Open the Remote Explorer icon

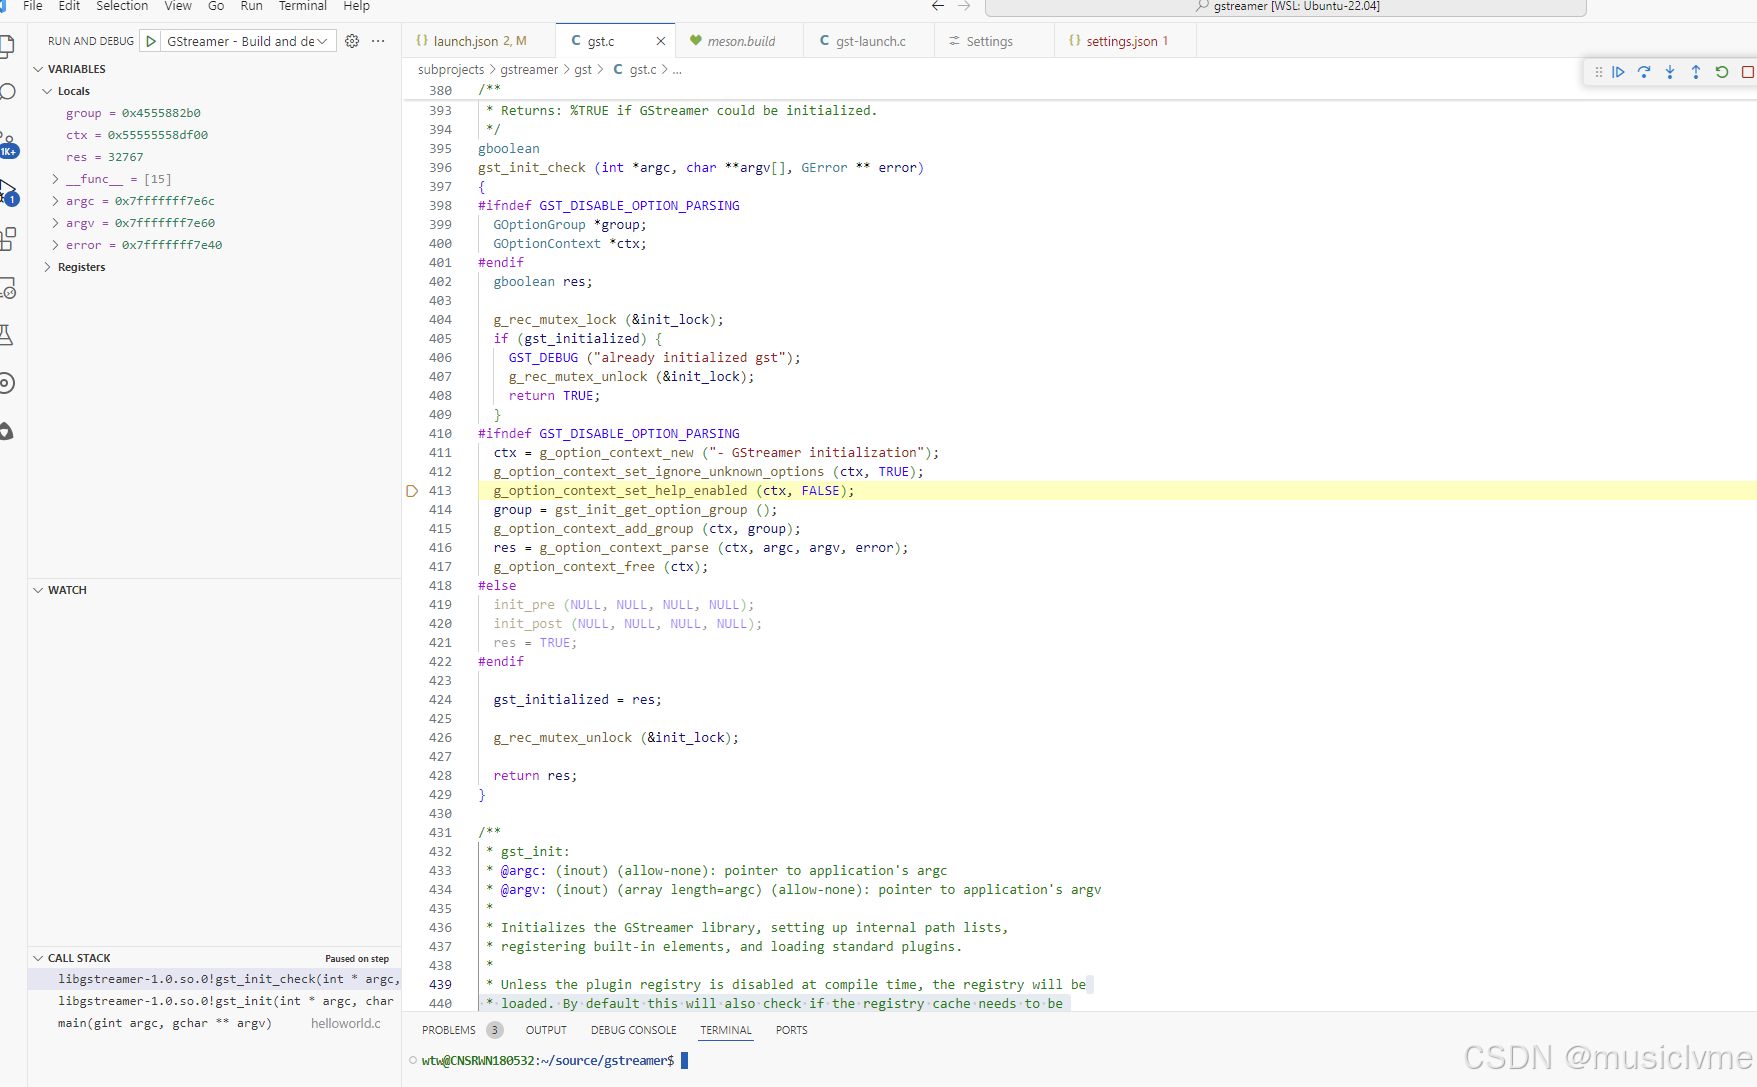tap(7, 288)
